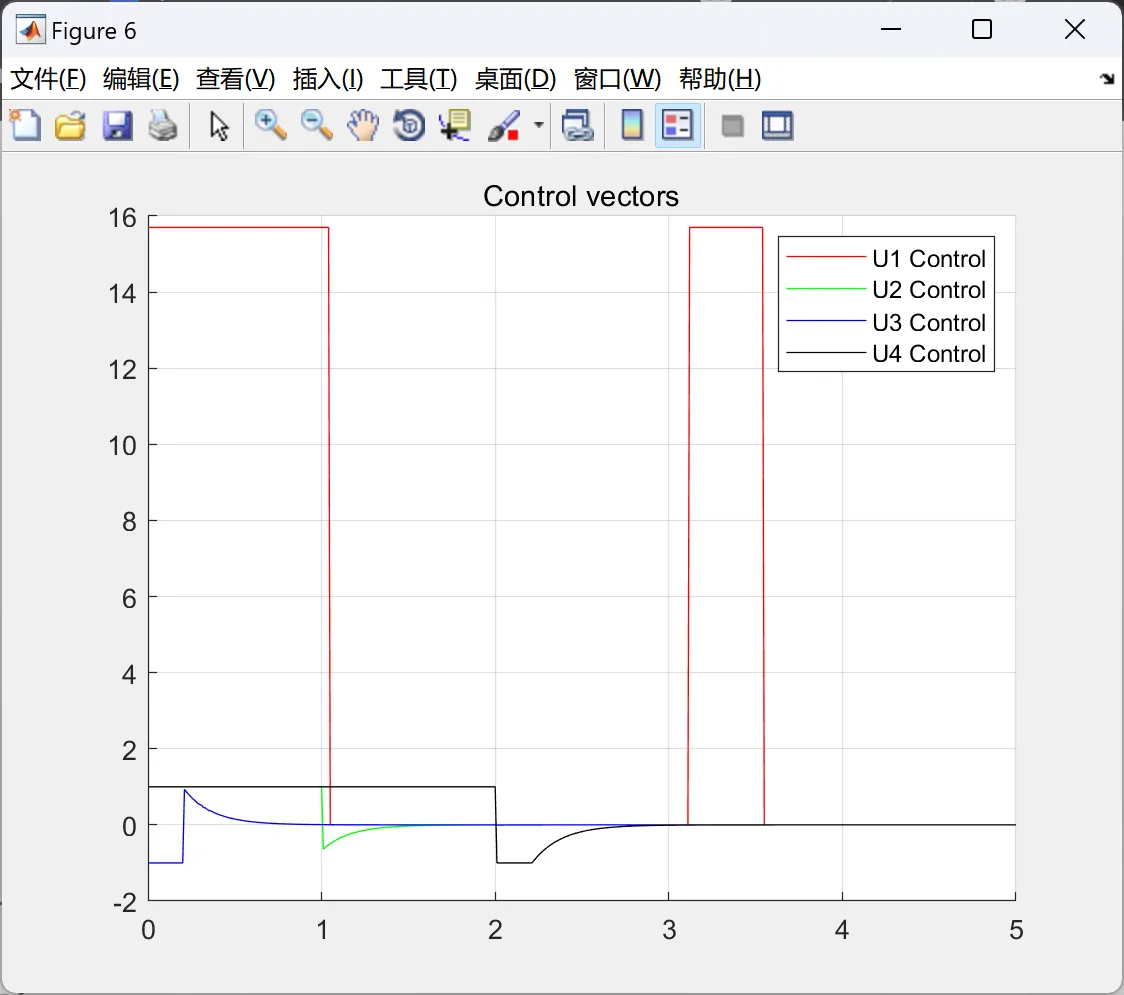The image size is (1124, 995).
Task: Print the figure using the printer icon
Action: (x=163, y=126)
